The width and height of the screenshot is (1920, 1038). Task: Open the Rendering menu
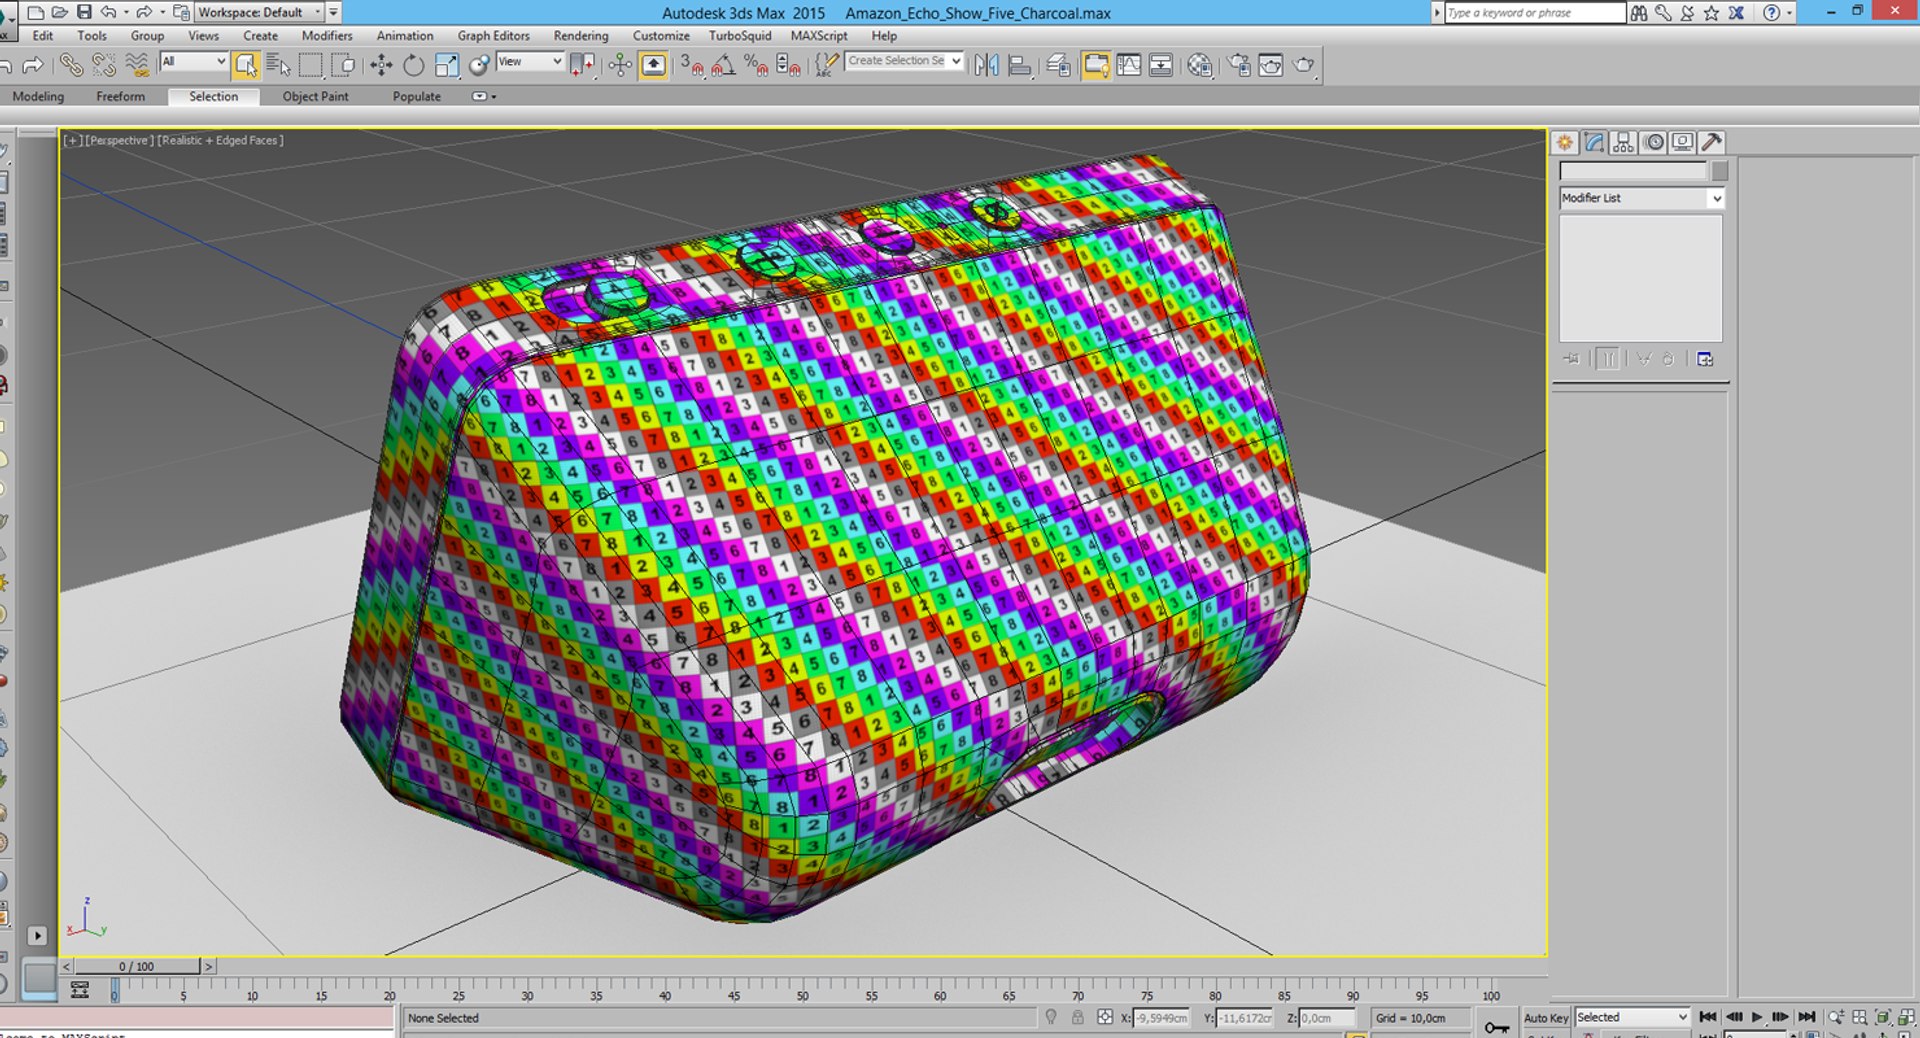click(581, 35)
